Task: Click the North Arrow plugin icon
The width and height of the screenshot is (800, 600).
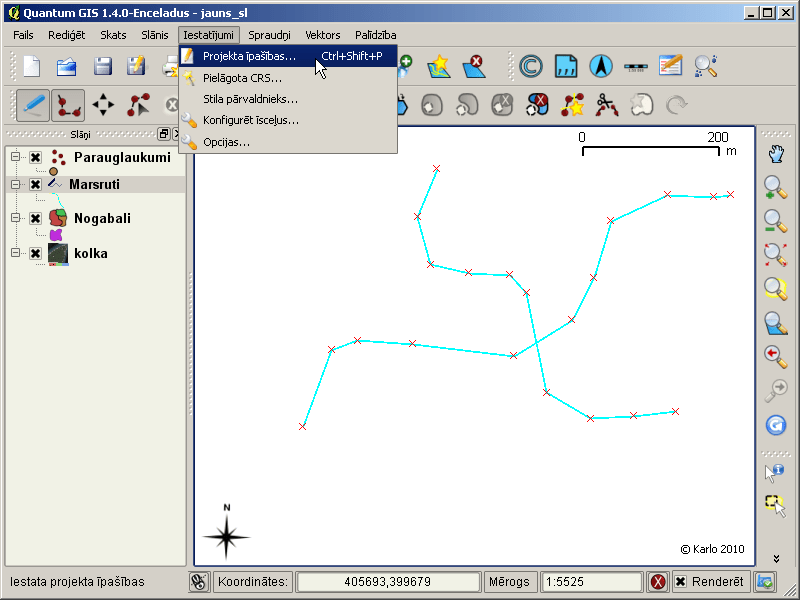Action: (601, 66)
